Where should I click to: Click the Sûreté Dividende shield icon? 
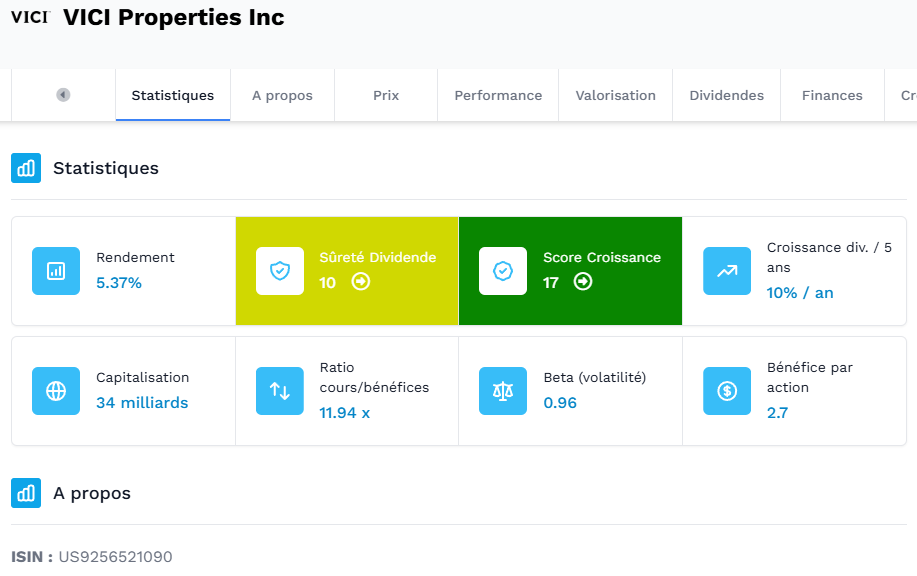click(280, 271)
